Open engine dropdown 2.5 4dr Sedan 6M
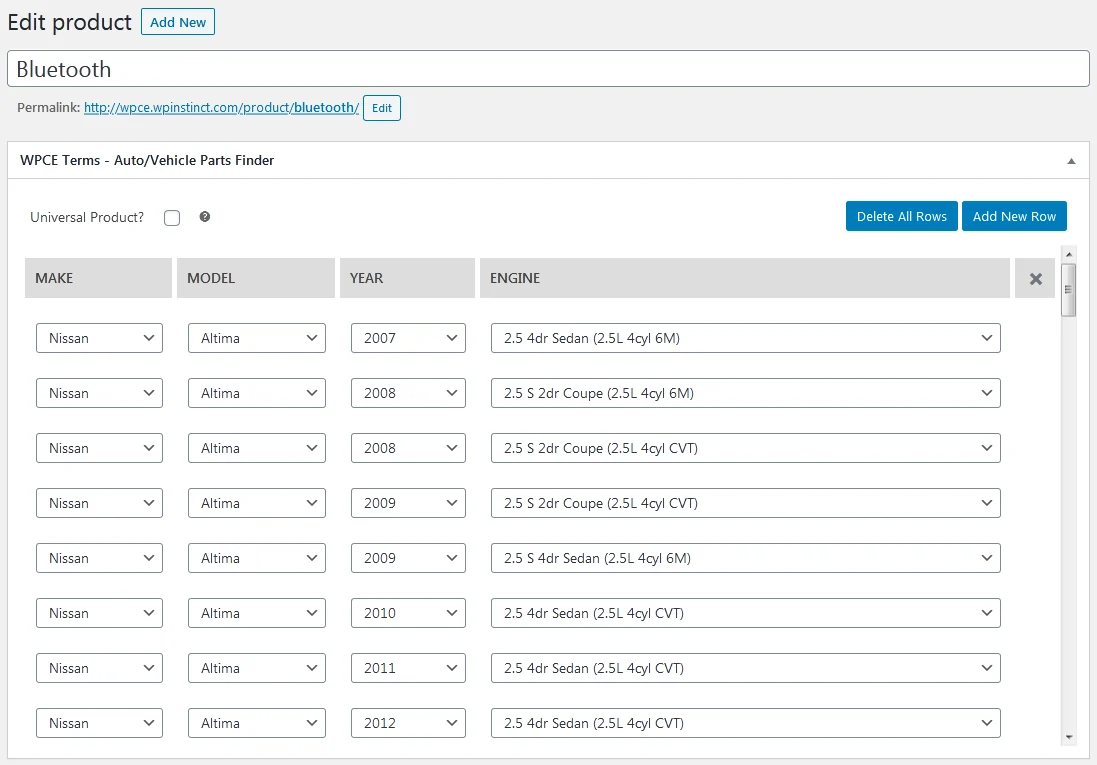Screen dimensions: 1097x765 pyautogui.click(x=746, y=338)
